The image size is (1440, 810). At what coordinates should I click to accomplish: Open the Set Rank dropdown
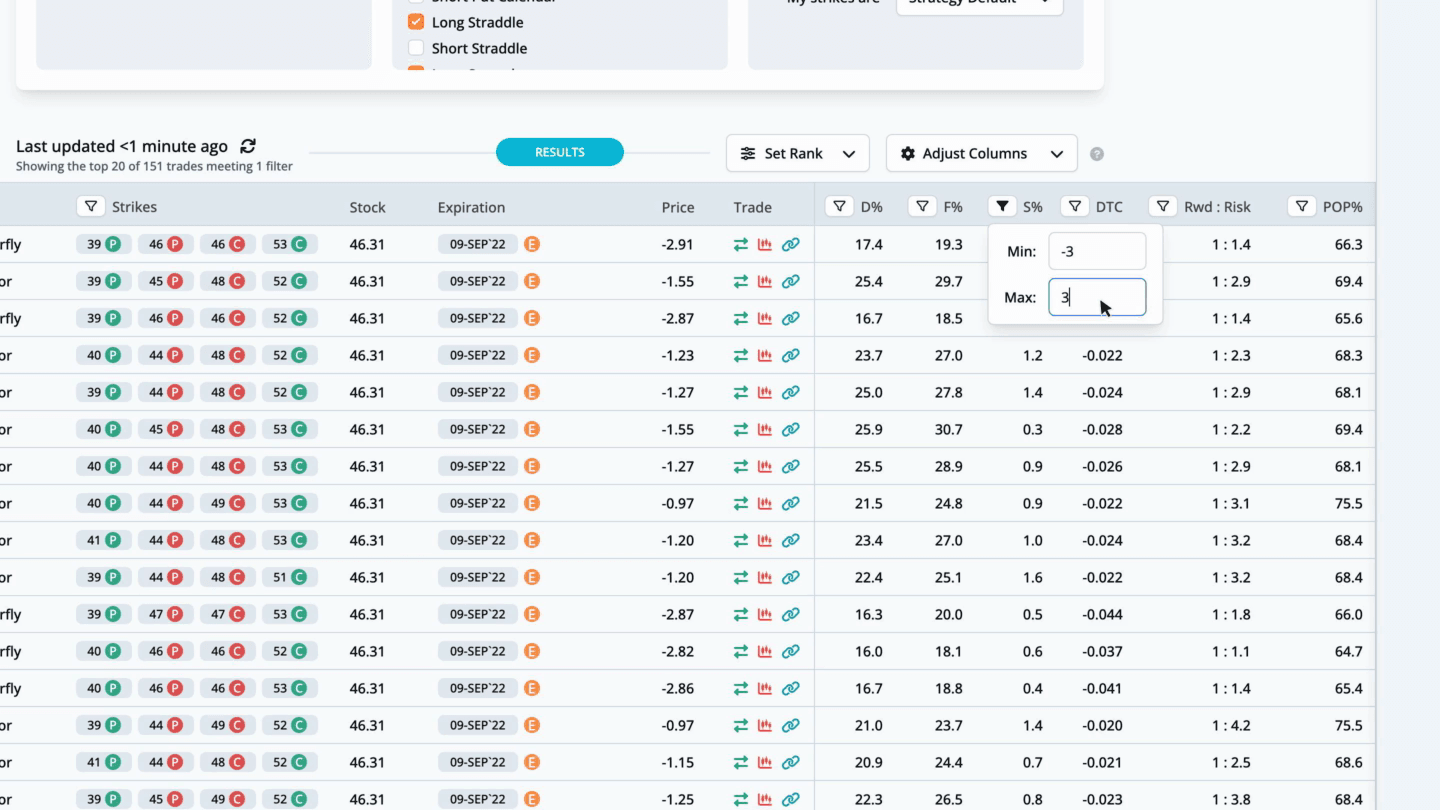pyautogui.click(x=798, y=153)
